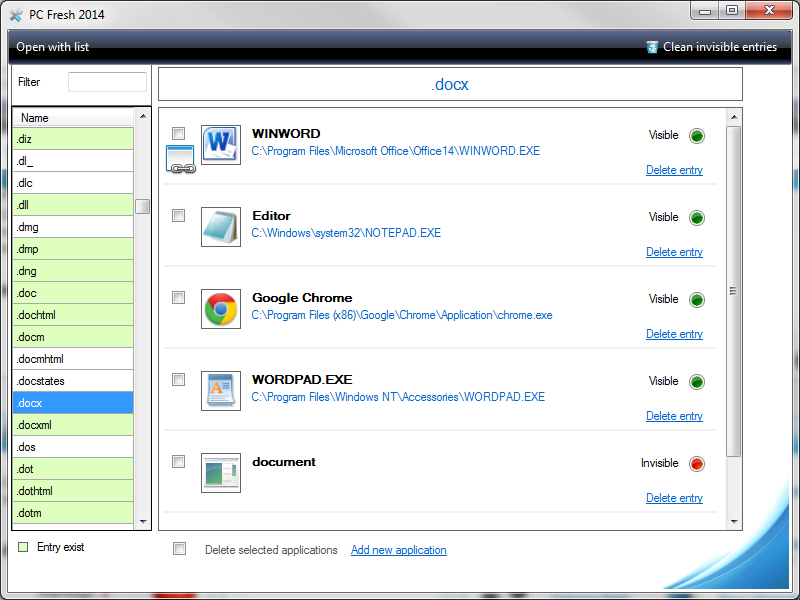This screenshot has height=600, width=800.
Task: Click the WORDPAD.EXE file path
Action: 398,397
